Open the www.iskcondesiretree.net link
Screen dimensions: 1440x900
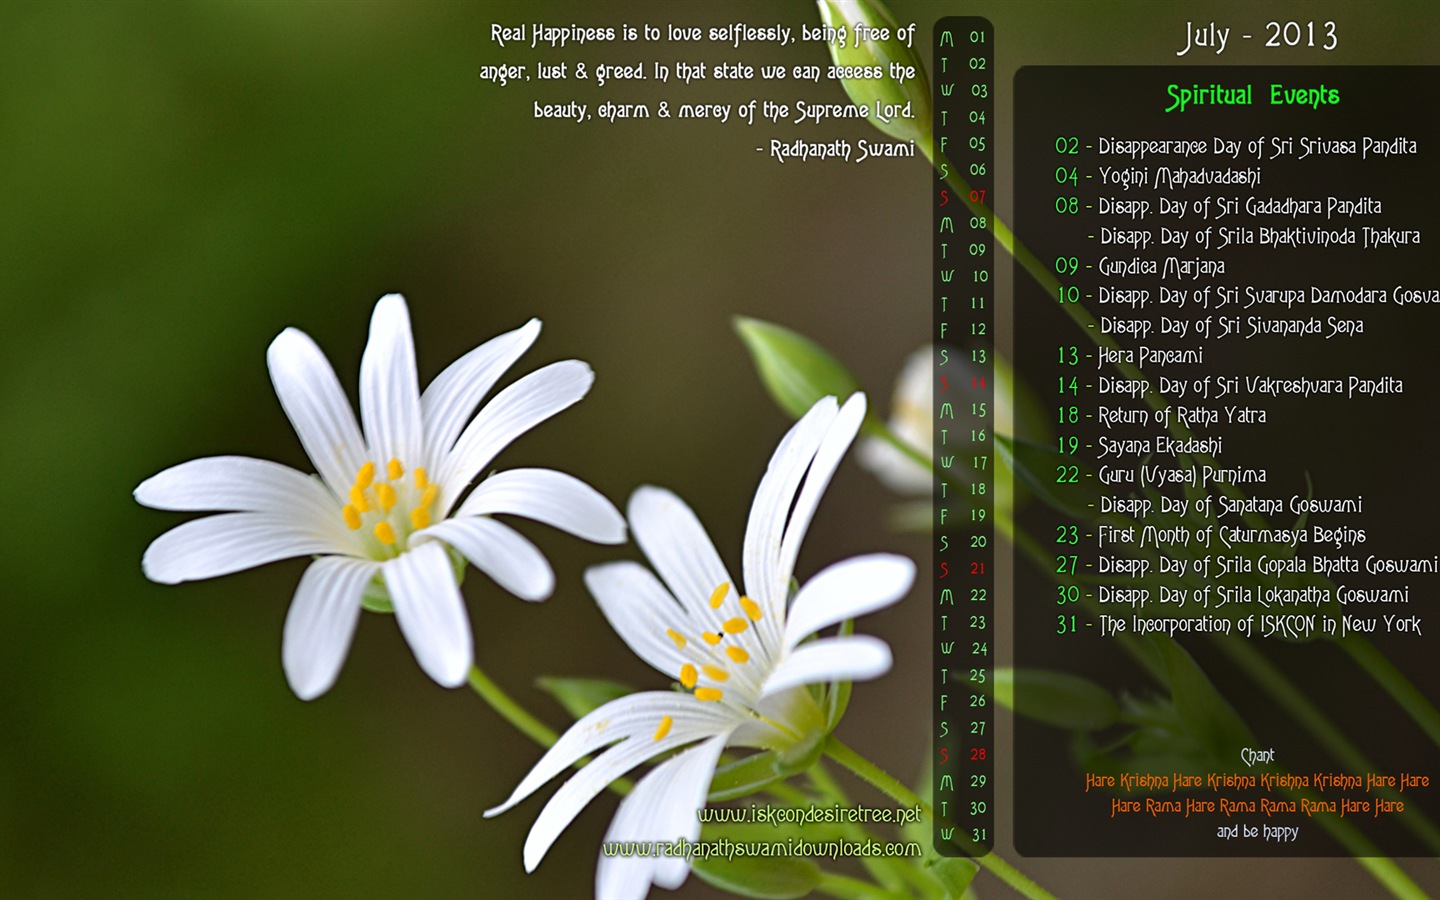tap(809, 815)
